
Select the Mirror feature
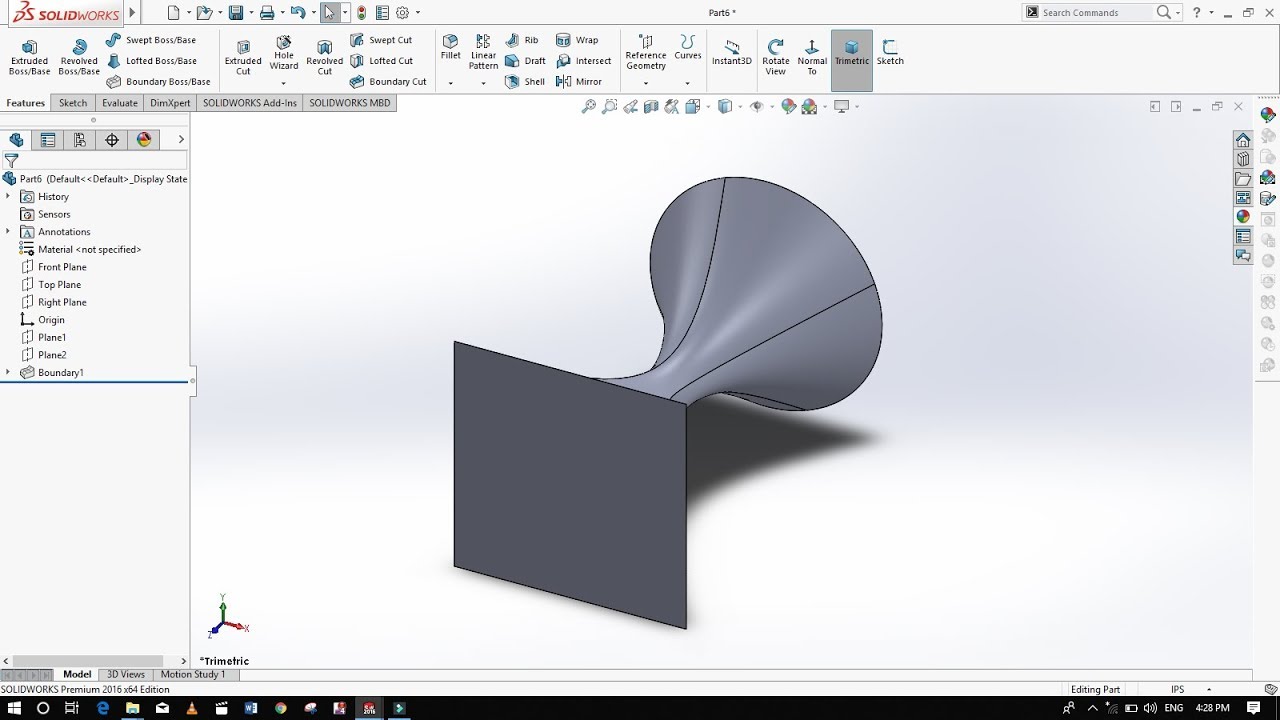pos(579,82)
